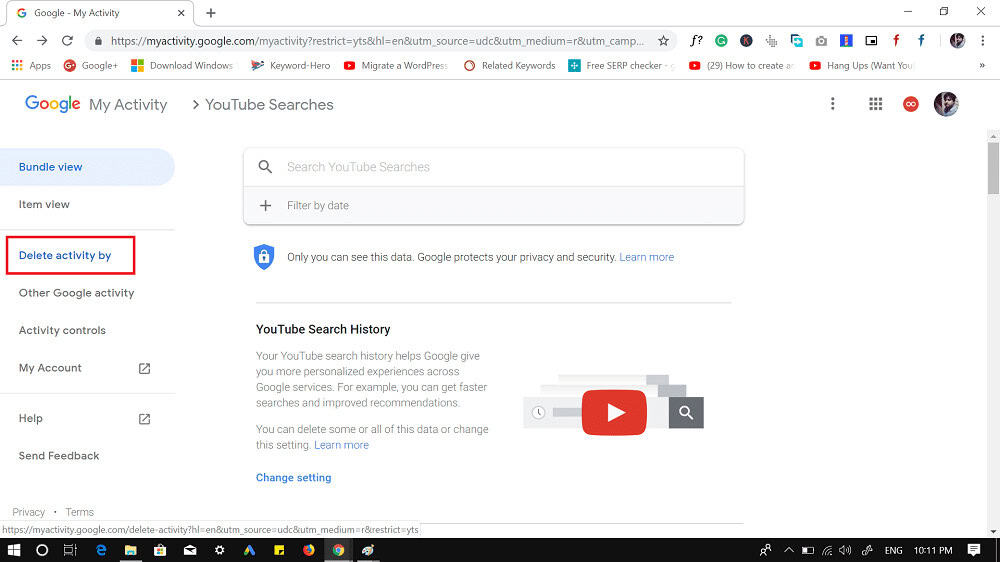Click the magnifier icon in search box
This screenshot has width=1000, height=562.
click(x=265, y=167)
